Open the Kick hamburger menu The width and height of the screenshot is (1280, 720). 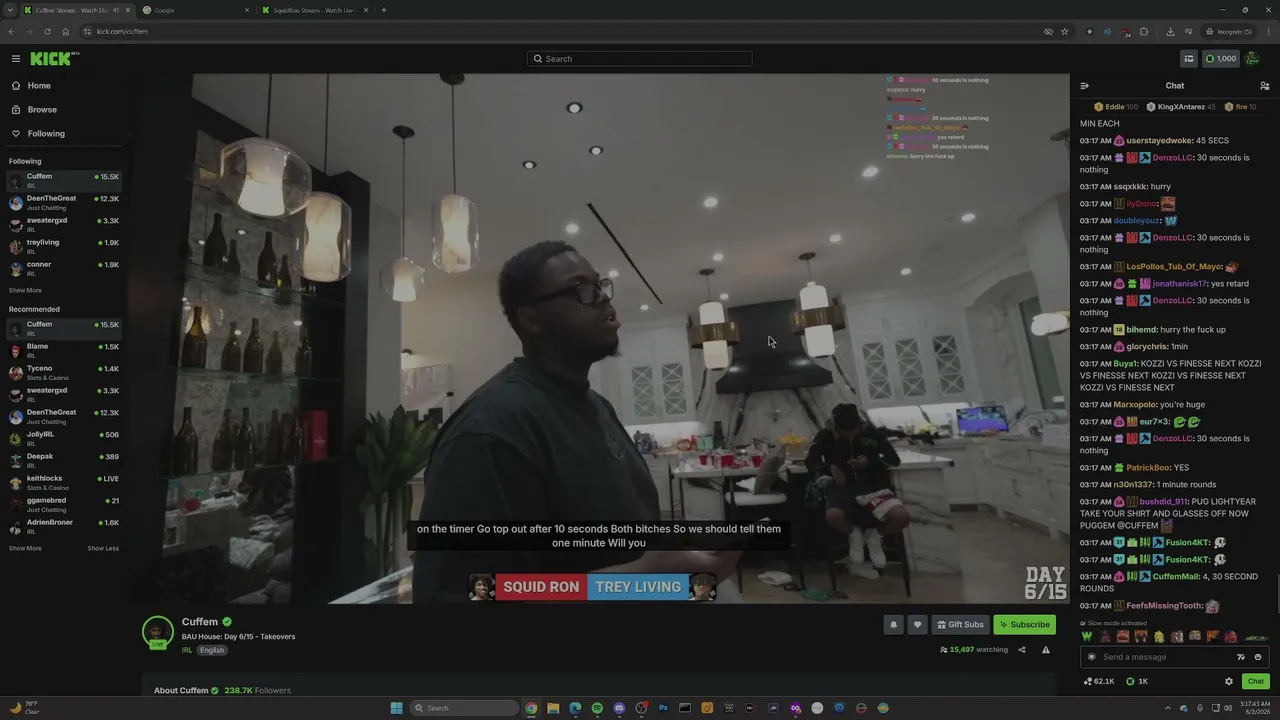click(x=16, y=59)
